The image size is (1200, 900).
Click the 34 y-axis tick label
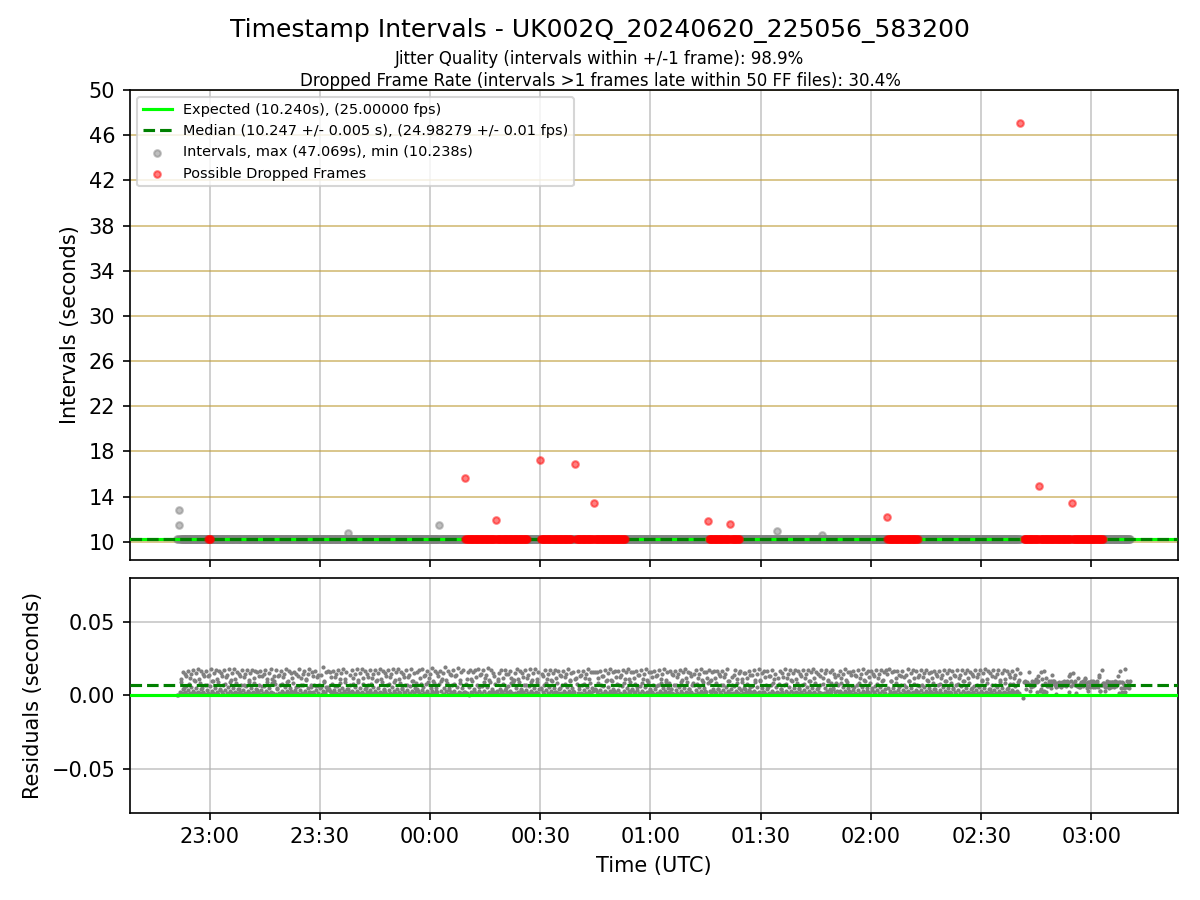tap(104, 271)
